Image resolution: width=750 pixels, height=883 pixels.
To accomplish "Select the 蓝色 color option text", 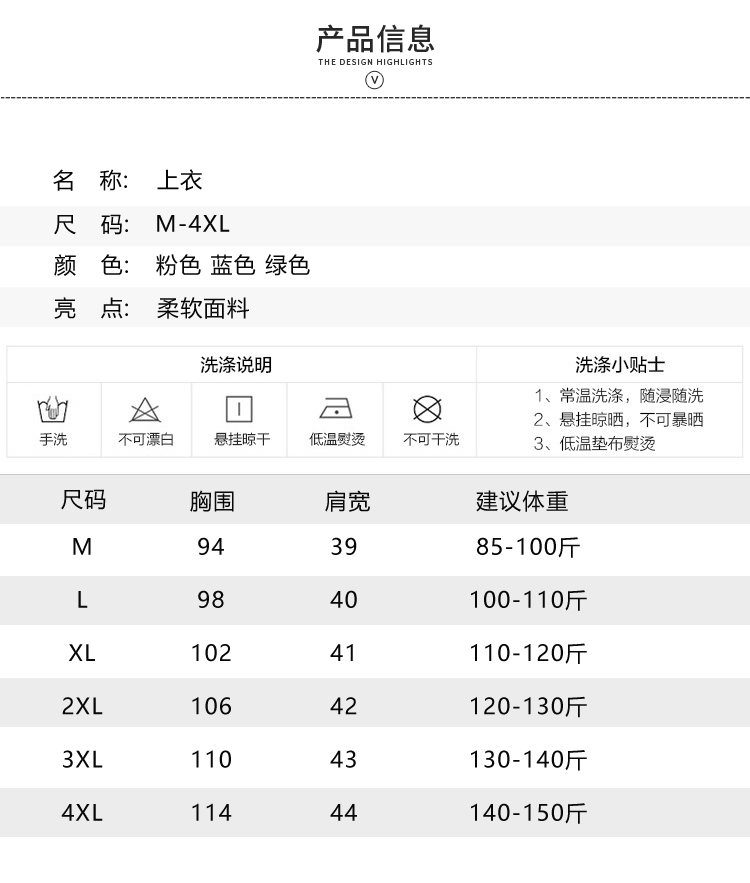I will (x=233, y=266).
